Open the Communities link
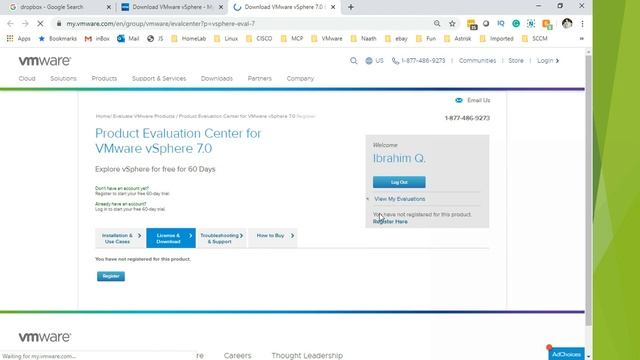 477,60
